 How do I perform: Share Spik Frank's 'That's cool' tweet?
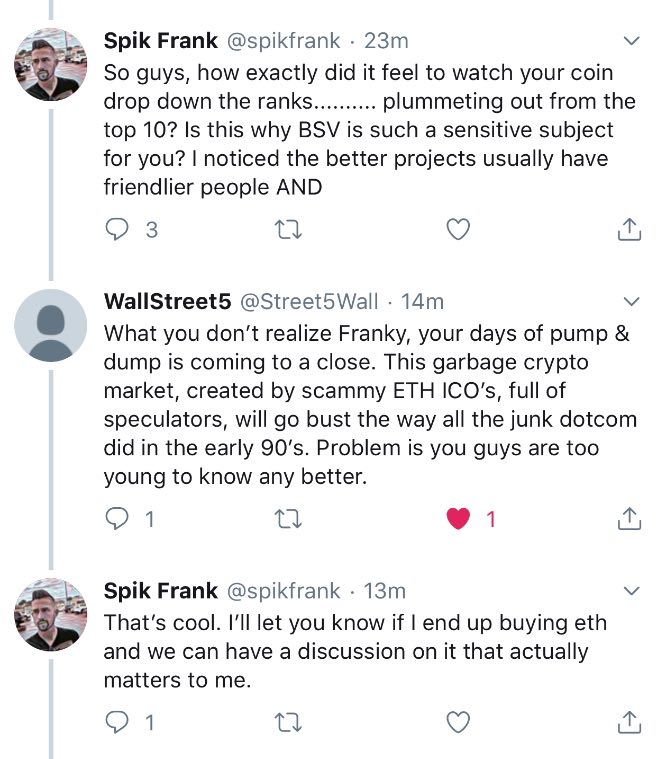(x=628, y=721)
